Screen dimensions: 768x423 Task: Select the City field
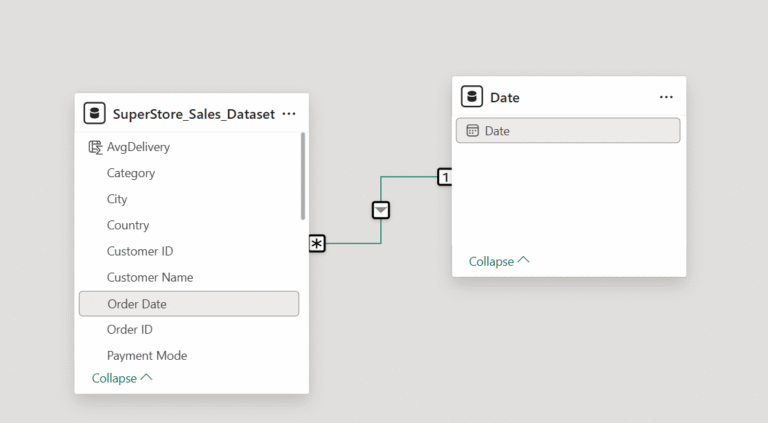click(189, 199)
